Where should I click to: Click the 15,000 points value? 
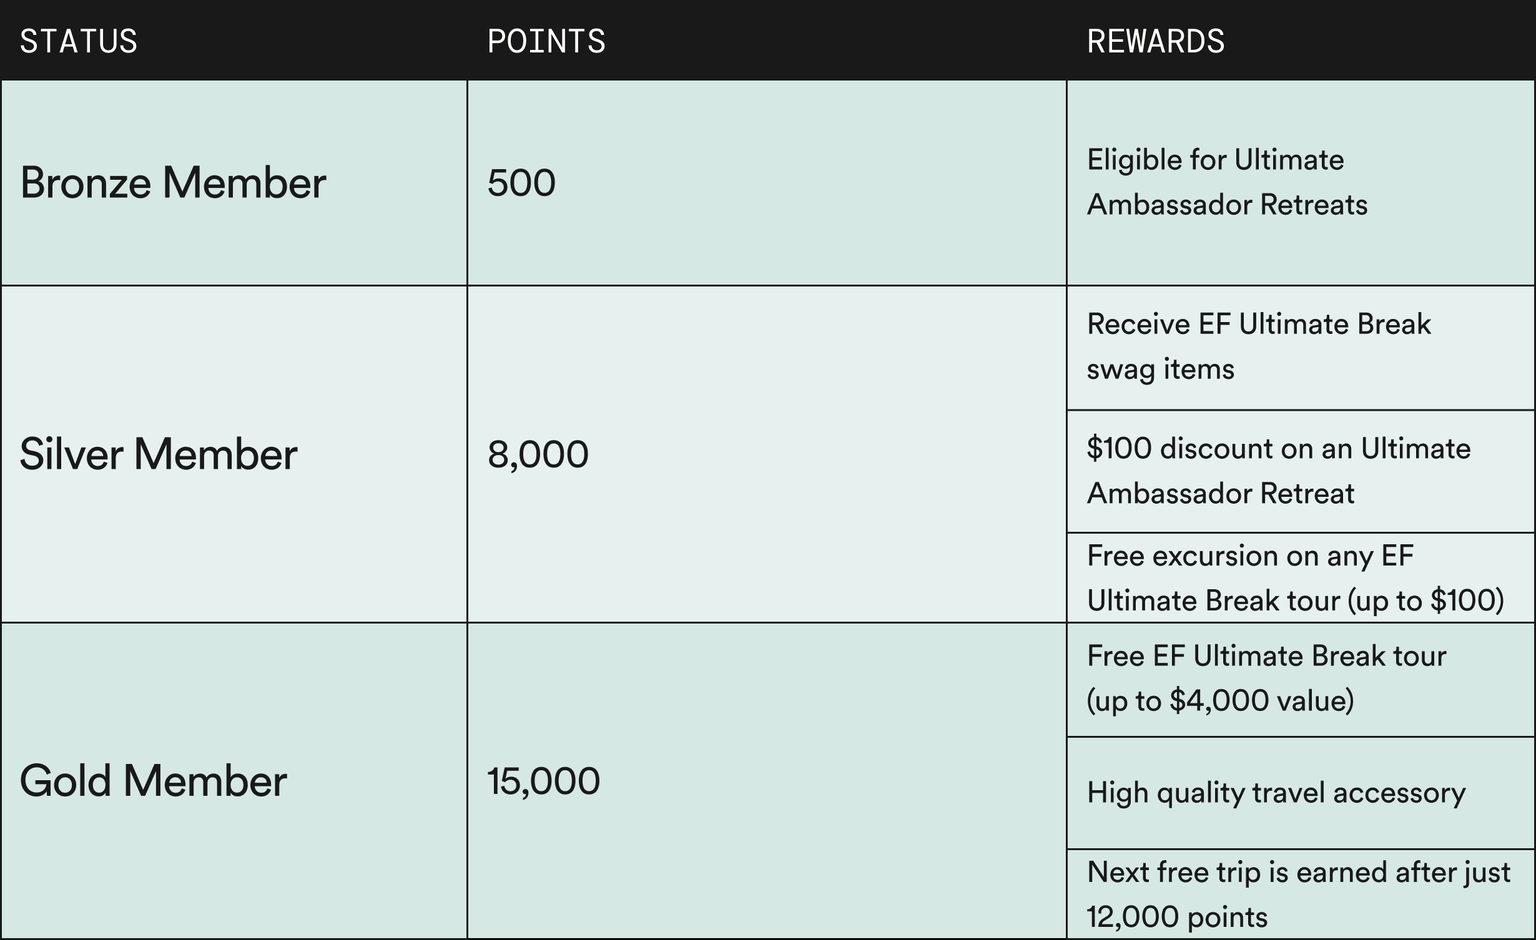543,781
